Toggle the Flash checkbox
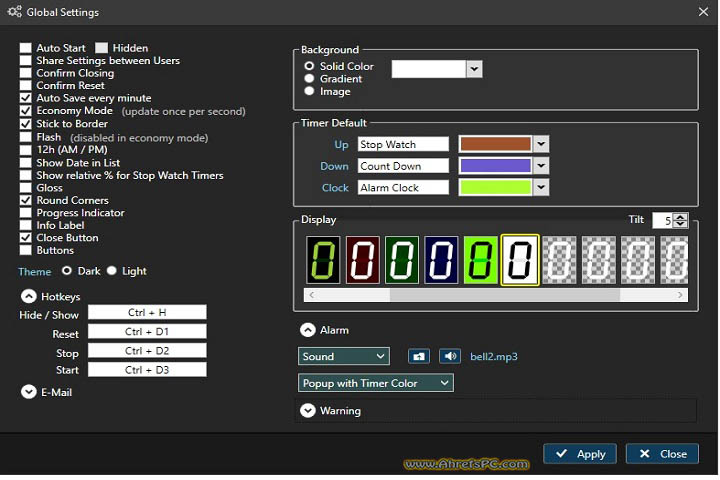The width and height of the screenshot is (720, 480). 26,137
